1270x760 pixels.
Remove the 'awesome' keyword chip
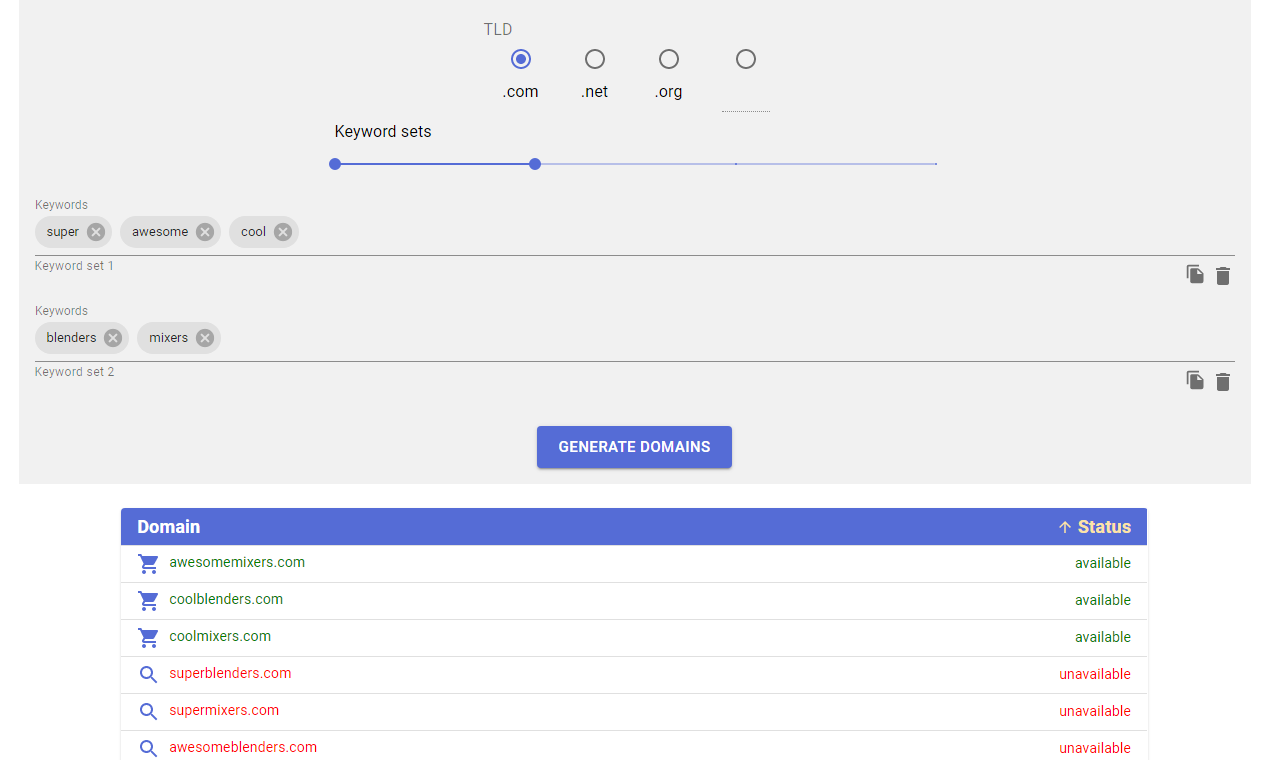click(x=204, y=231)
